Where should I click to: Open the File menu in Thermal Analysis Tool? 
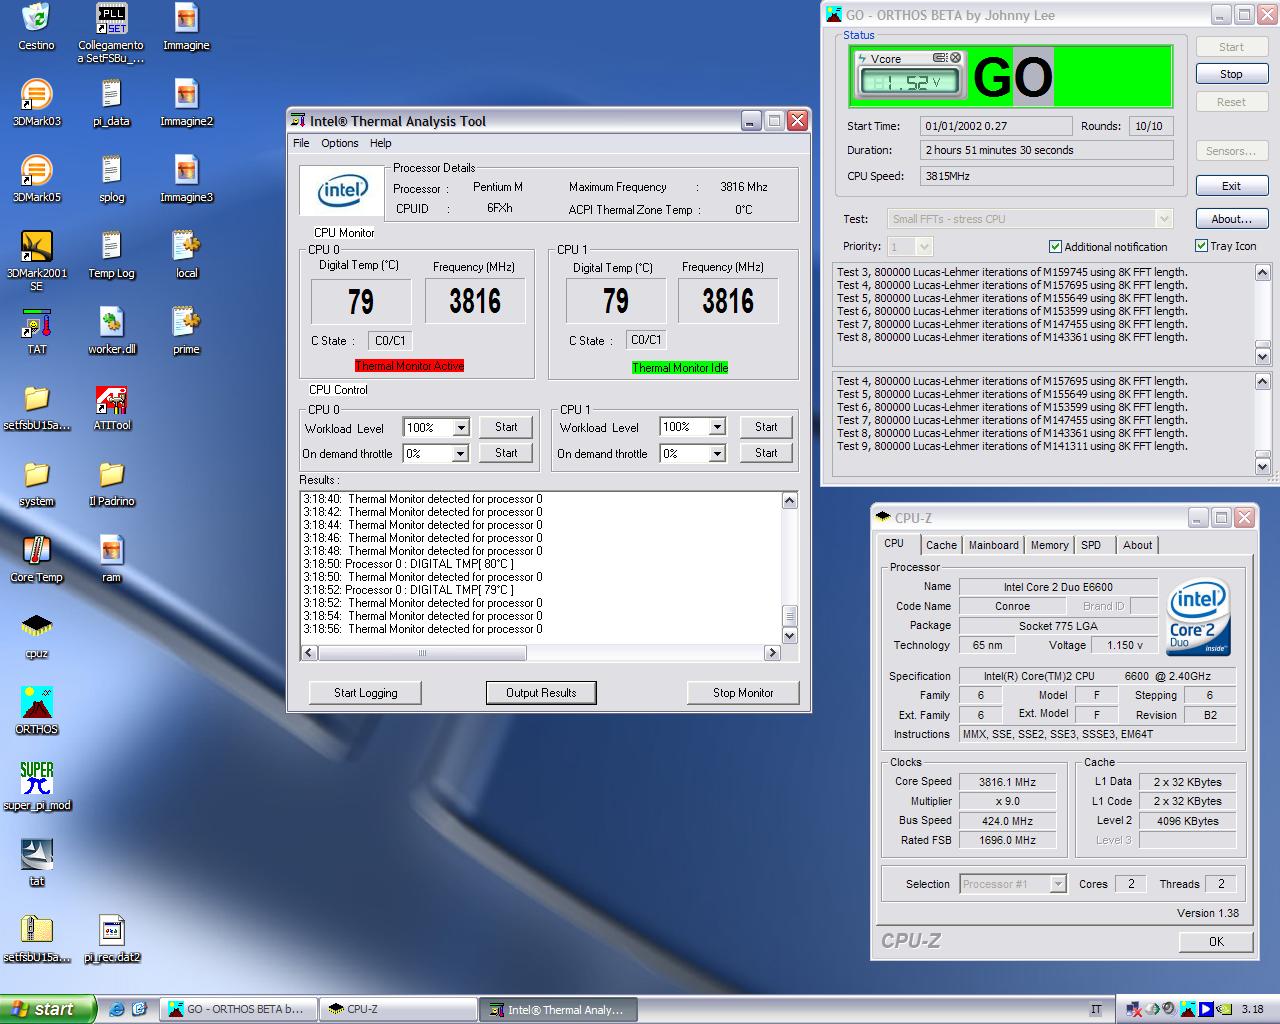(x=301, y=143)
